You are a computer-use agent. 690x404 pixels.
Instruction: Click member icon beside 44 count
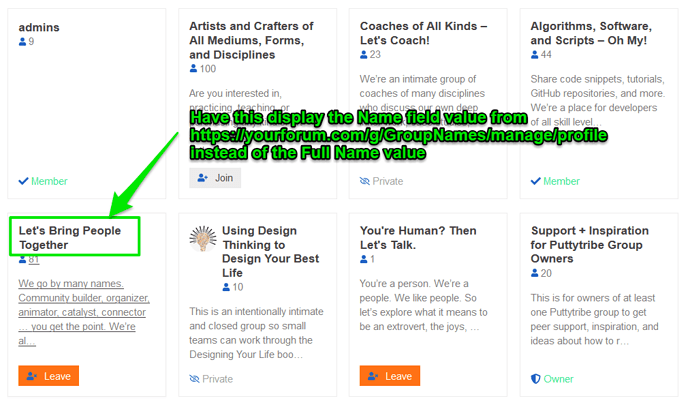(x=534, y=55)
